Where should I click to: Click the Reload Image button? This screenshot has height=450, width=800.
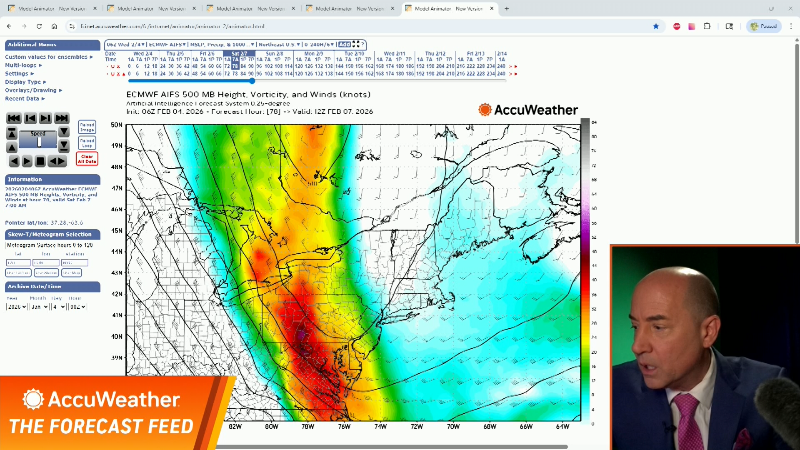click(87, 126)
